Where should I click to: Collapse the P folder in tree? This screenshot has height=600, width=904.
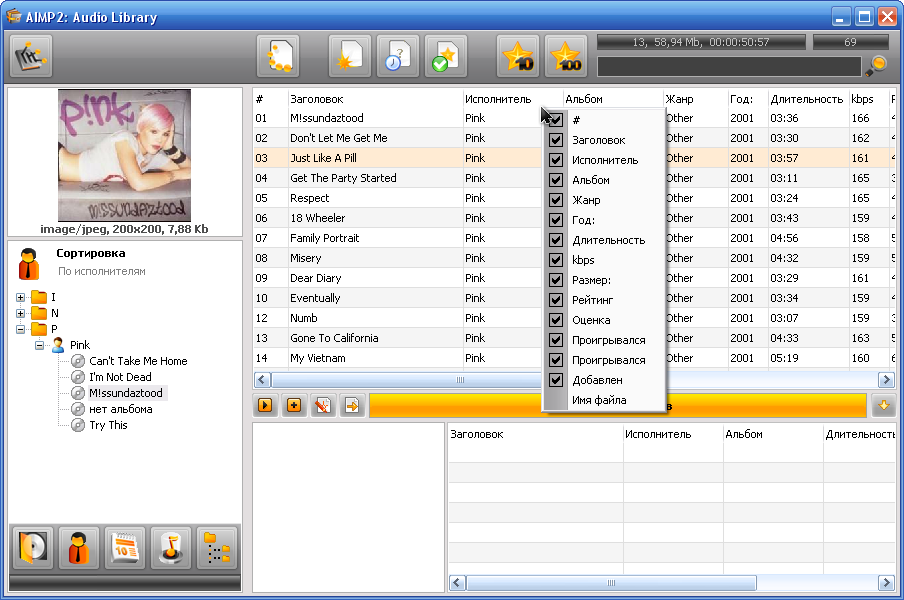click(x=20, y=330)
